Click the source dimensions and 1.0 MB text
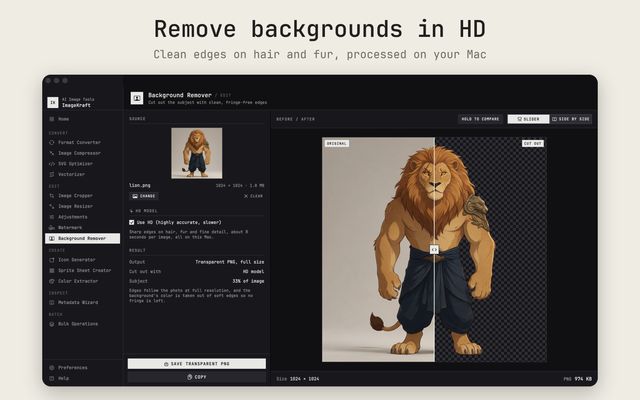Viewport: 640px width, 400px height. pyautogui.click(x=240, y=186)
